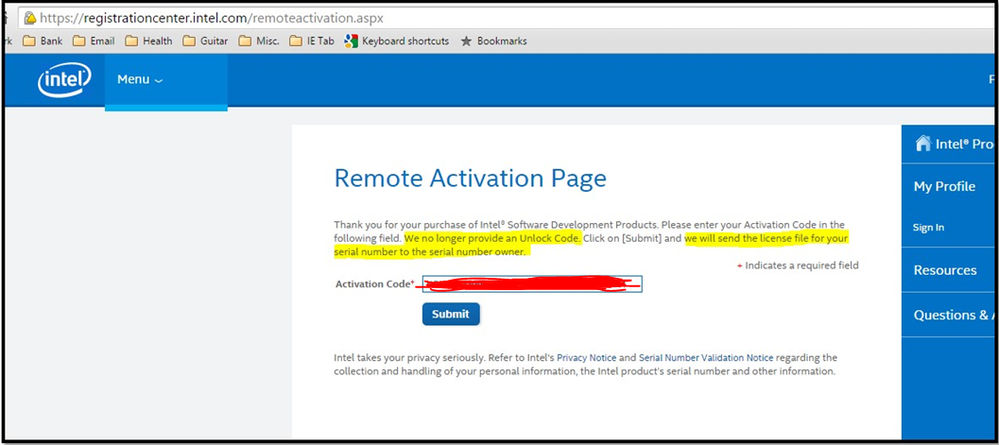The image size is (999, 445).
Task: Open the Email bookmarks folder
Action: [92, 41]
